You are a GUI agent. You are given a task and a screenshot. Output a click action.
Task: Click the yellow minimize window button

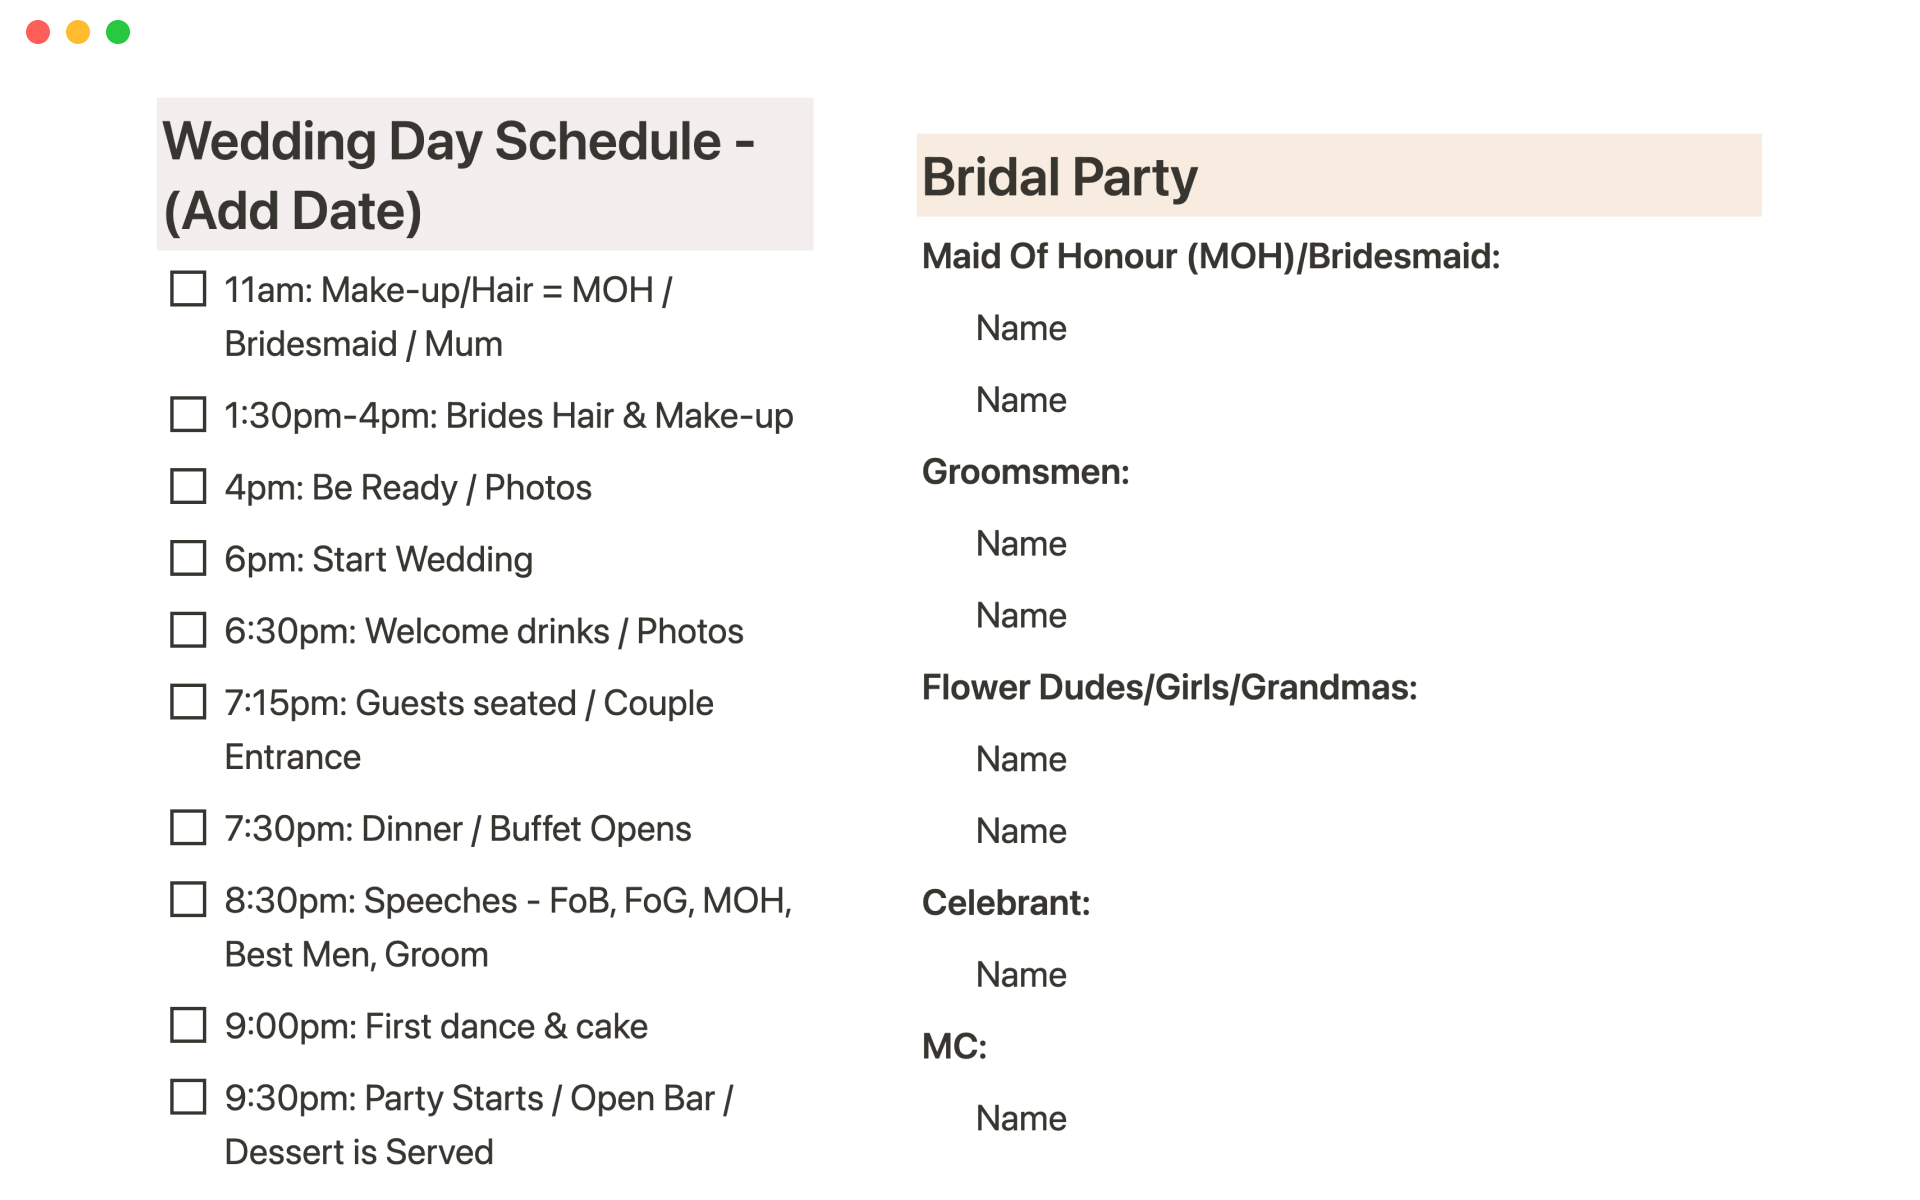click(x=78, y=32)
